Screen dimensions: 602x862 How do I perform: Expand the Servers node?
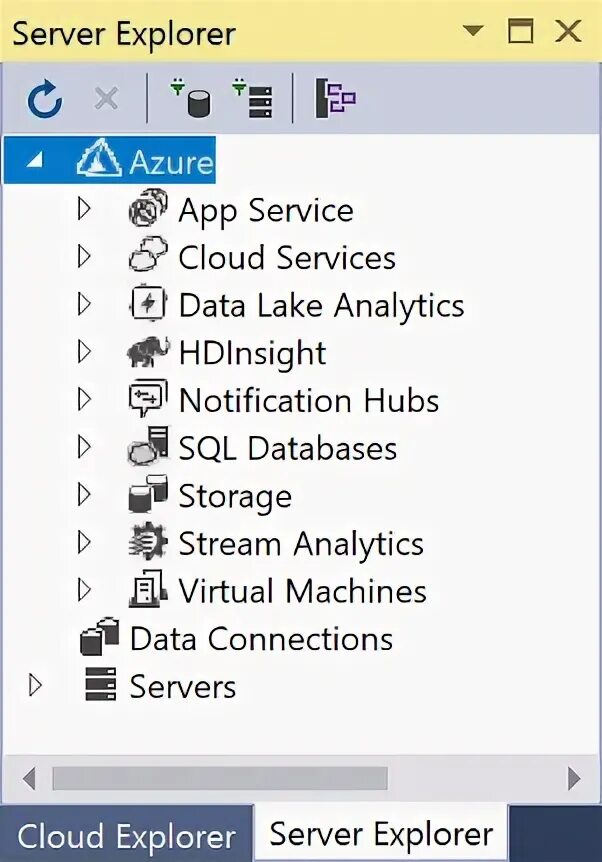pos(37,687)
